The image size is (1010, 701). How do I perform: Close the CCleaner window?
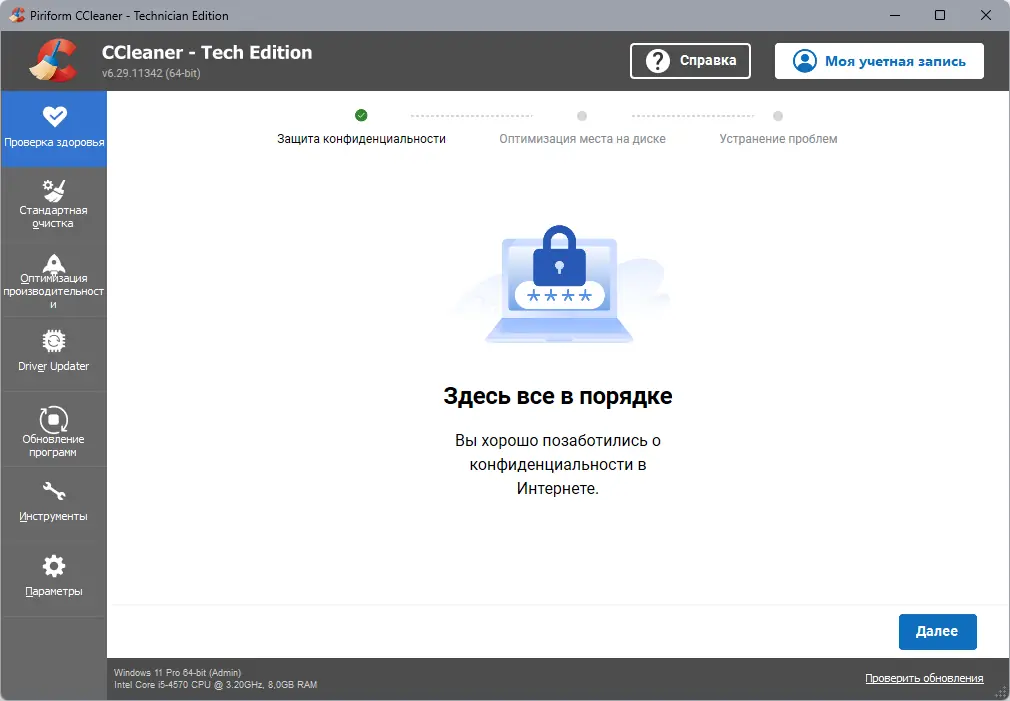point(986,15)
